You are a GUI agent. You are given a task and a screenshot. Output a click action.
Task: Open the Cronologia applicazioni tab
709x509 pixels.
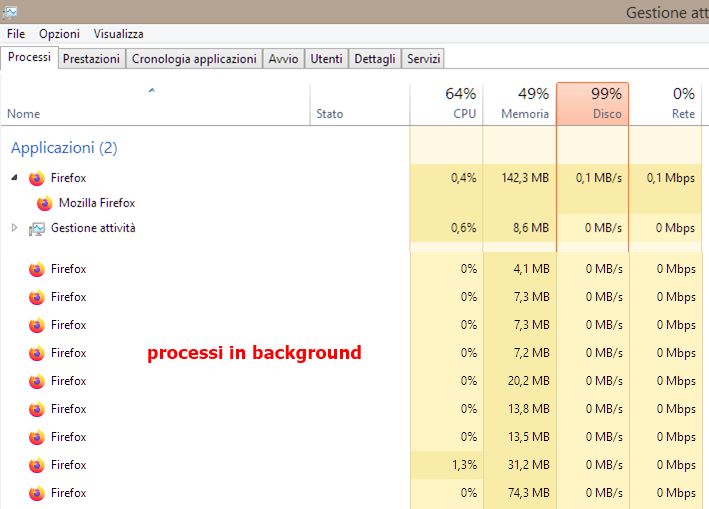194,59
